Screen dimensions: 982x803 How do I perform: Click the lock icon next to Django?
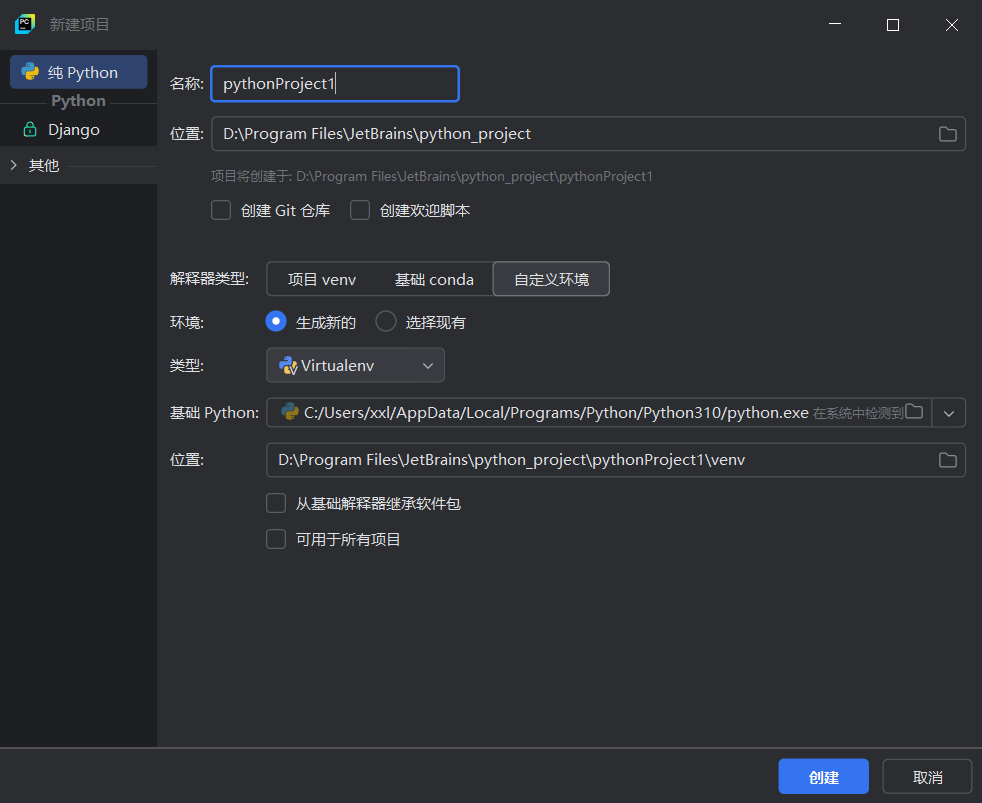[30, 130]
